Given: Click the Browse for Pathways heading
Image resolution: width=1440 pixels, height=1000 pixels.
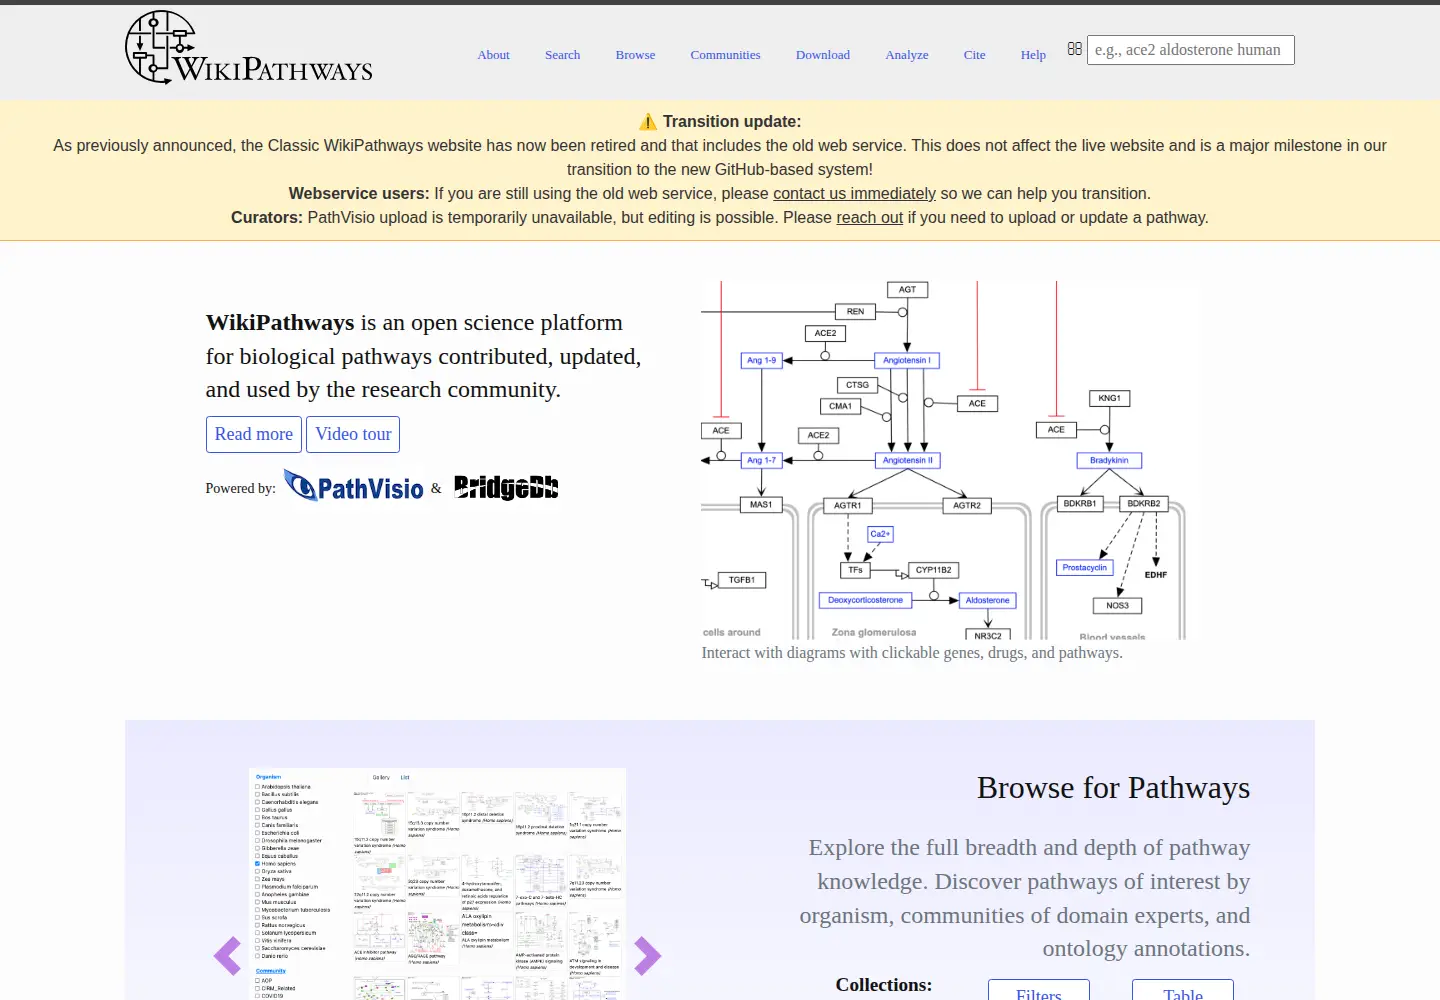Looking at the screenshot, I should click(1113, 788).
